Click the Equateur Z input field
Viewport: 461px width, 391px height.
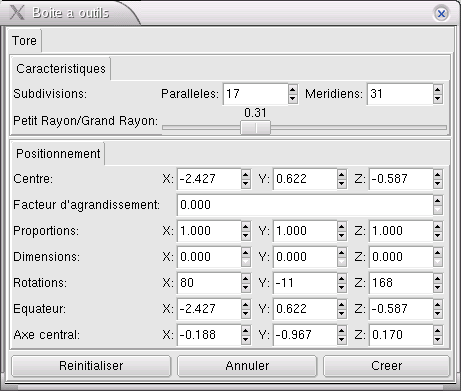pos(401,309)
